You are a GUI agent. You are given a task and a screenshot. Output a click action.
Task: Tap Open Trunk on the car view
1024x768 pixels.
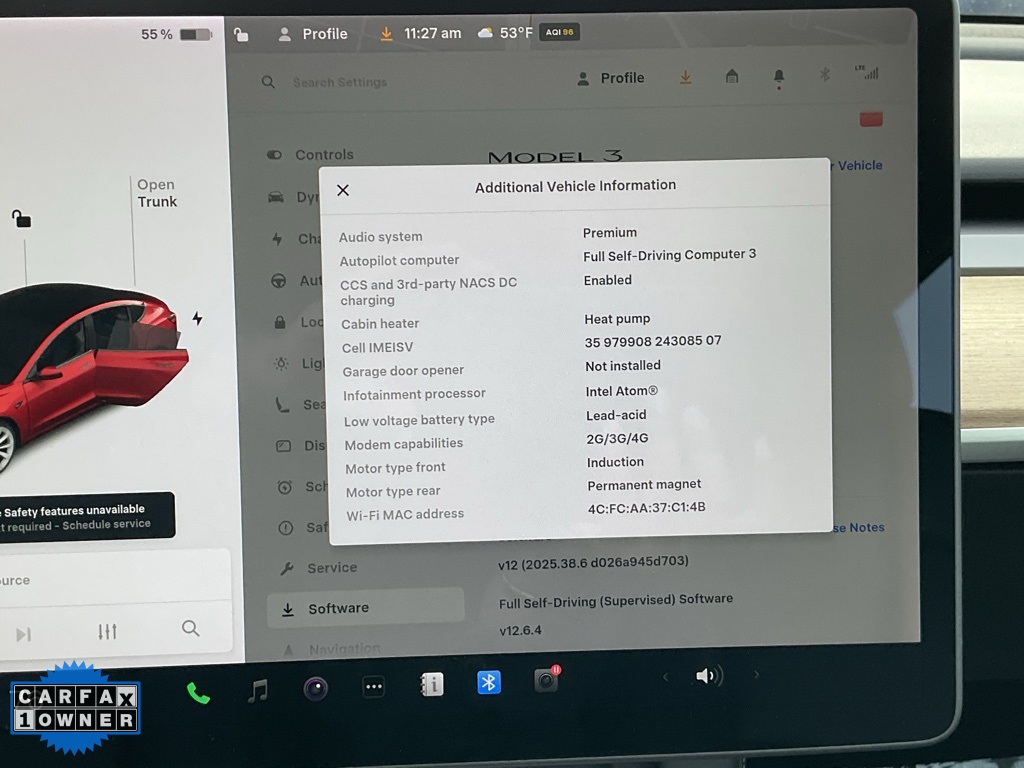click(x=156, y=193)
